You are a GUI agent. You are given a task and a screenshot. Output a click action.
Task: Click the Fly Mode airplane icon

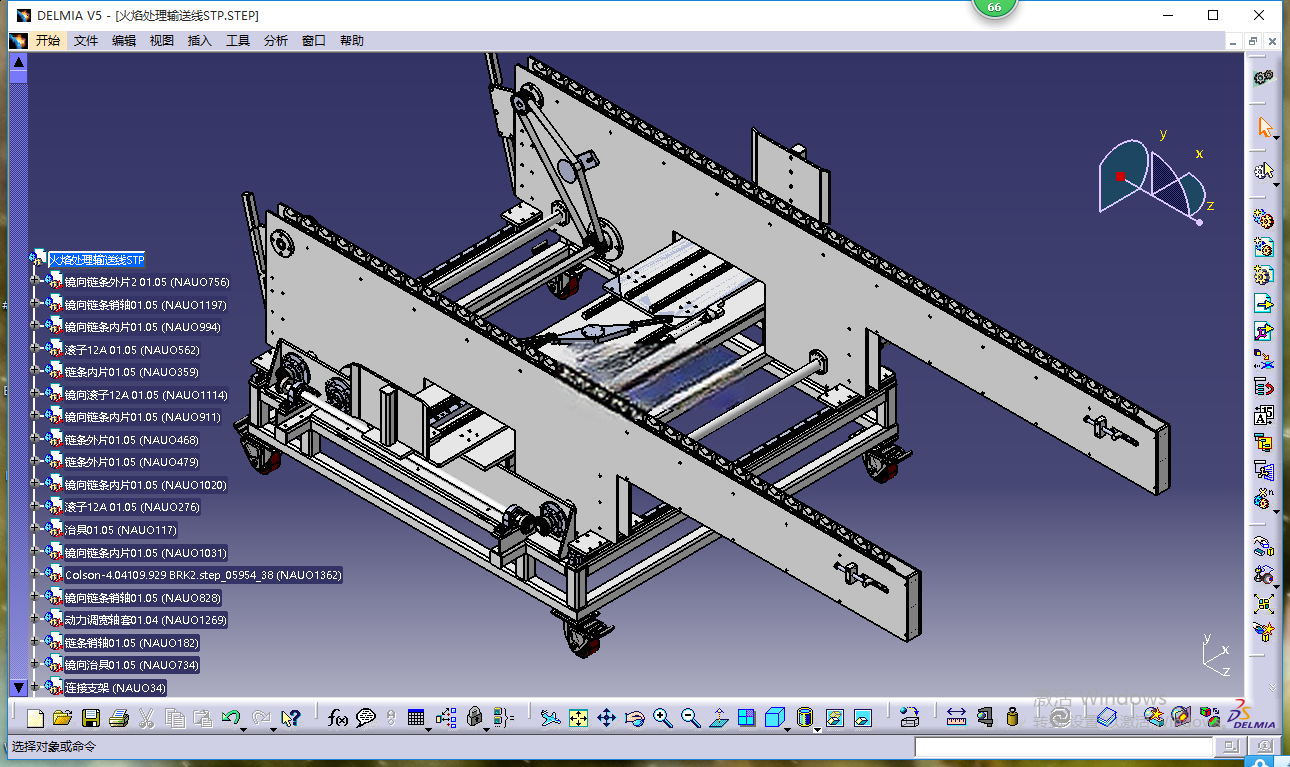(x=549, y=717)
